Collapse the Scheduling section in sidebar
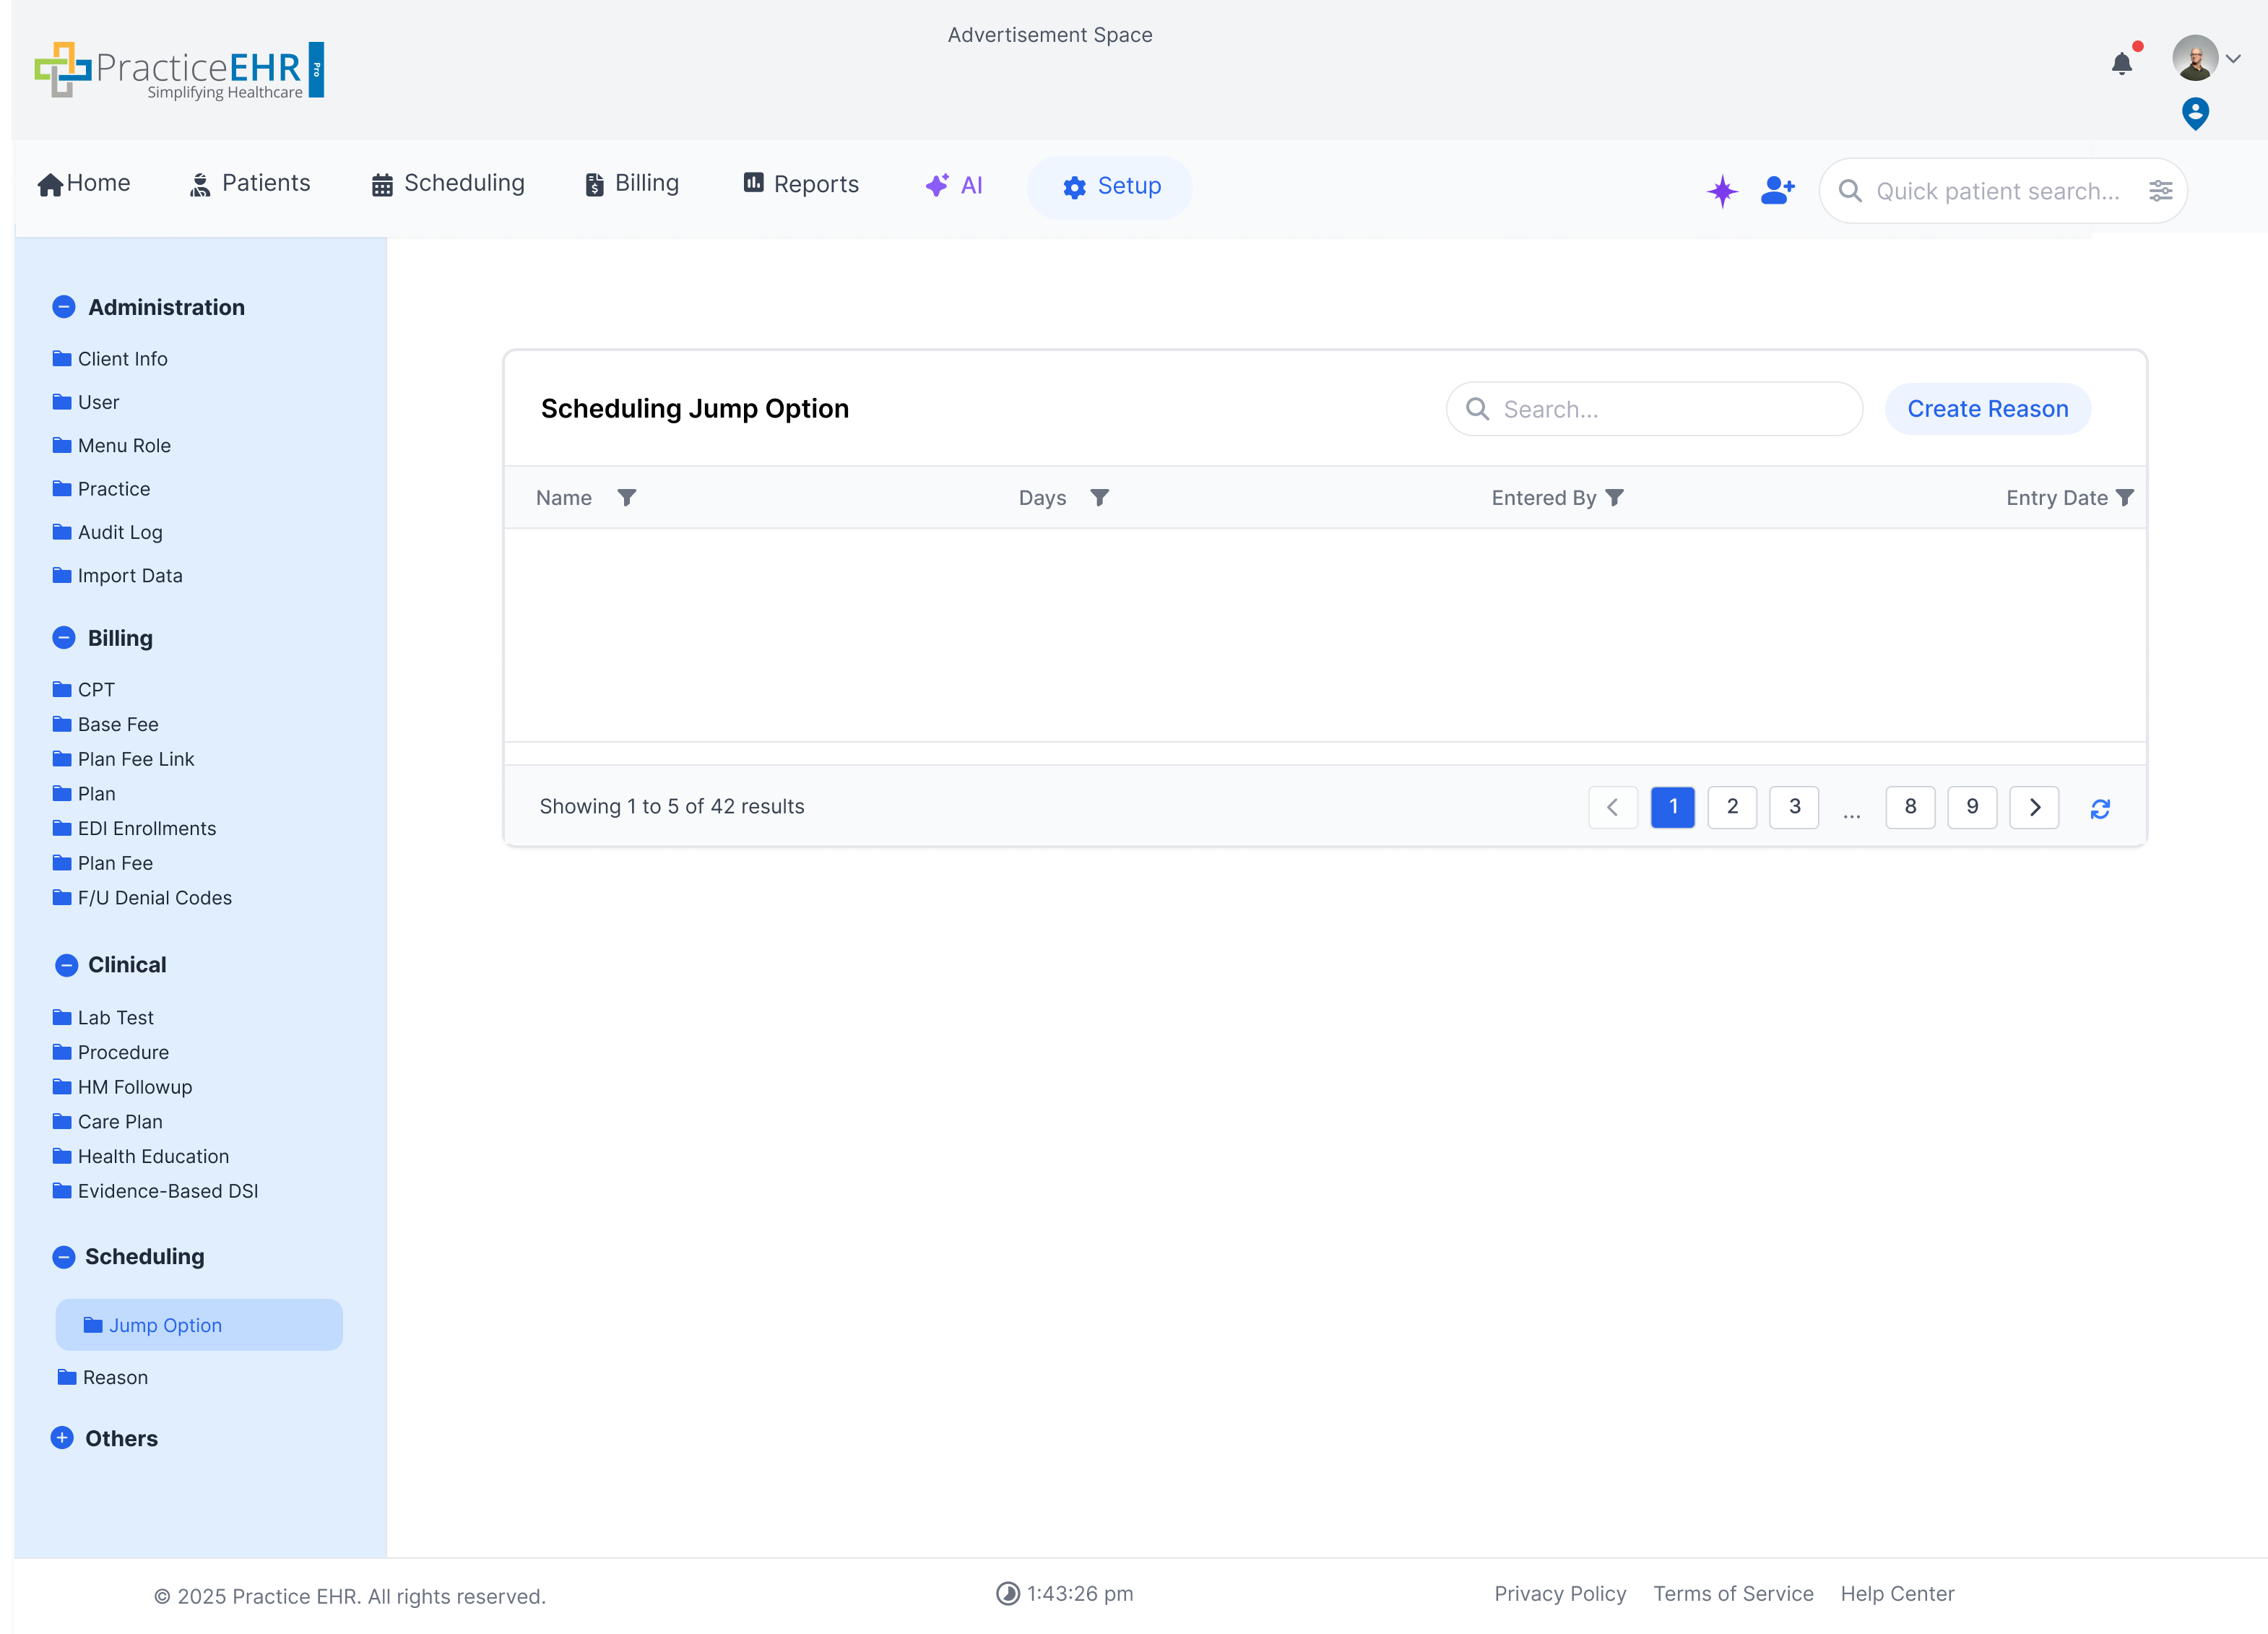 (65, 1256)
